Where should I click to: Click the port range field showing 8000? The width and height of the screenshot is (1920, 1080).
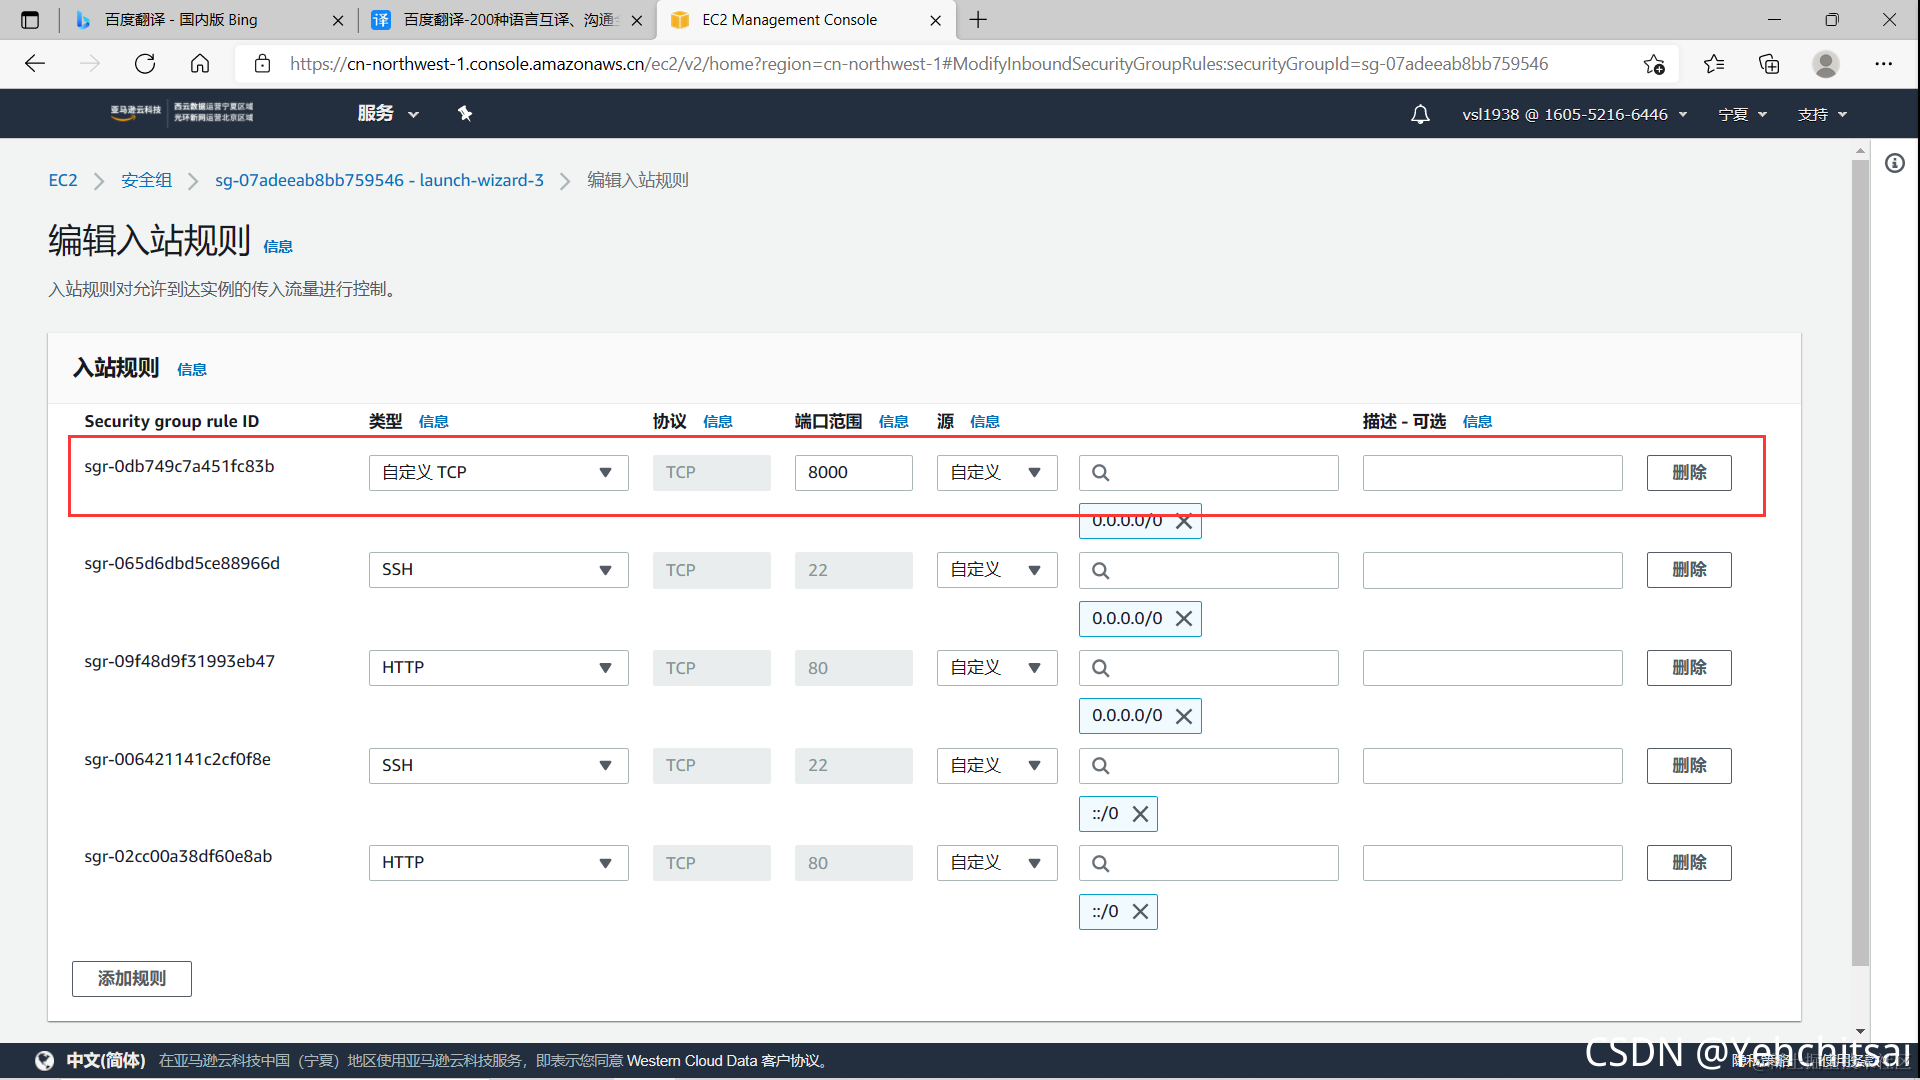click(x=852, y=473)
